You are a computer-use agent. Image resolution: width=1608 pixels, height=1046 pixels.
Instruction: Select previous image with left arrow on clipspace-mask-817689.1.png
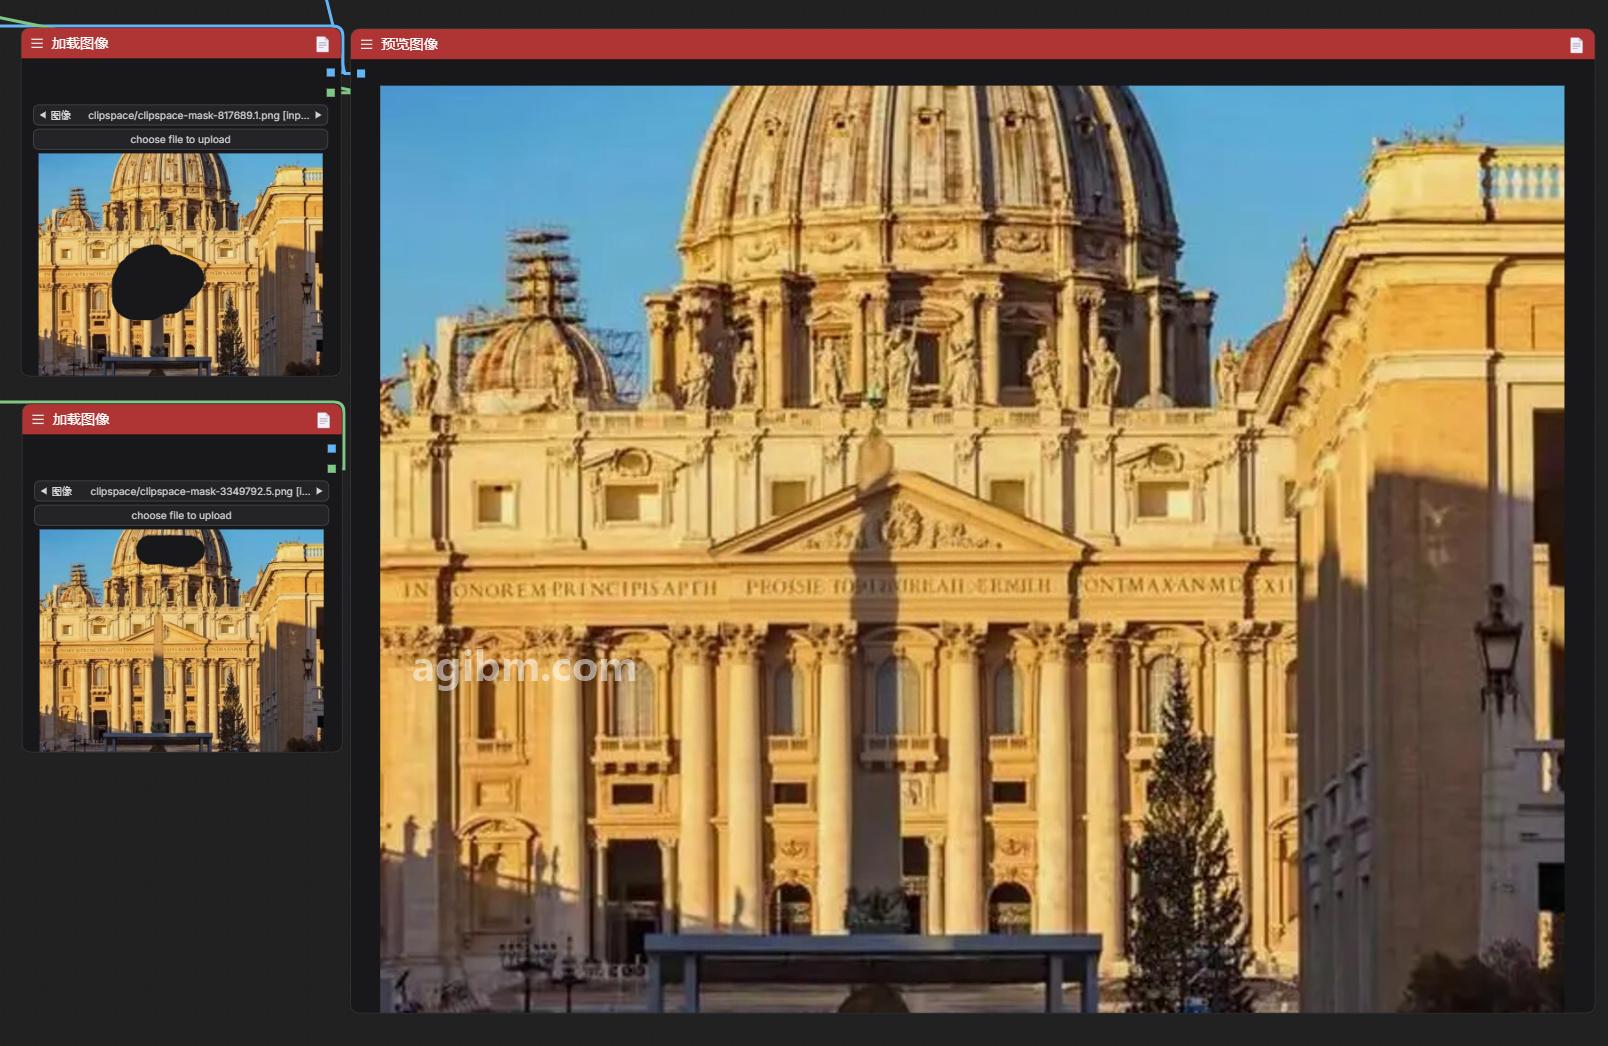(x=42, y=115)
